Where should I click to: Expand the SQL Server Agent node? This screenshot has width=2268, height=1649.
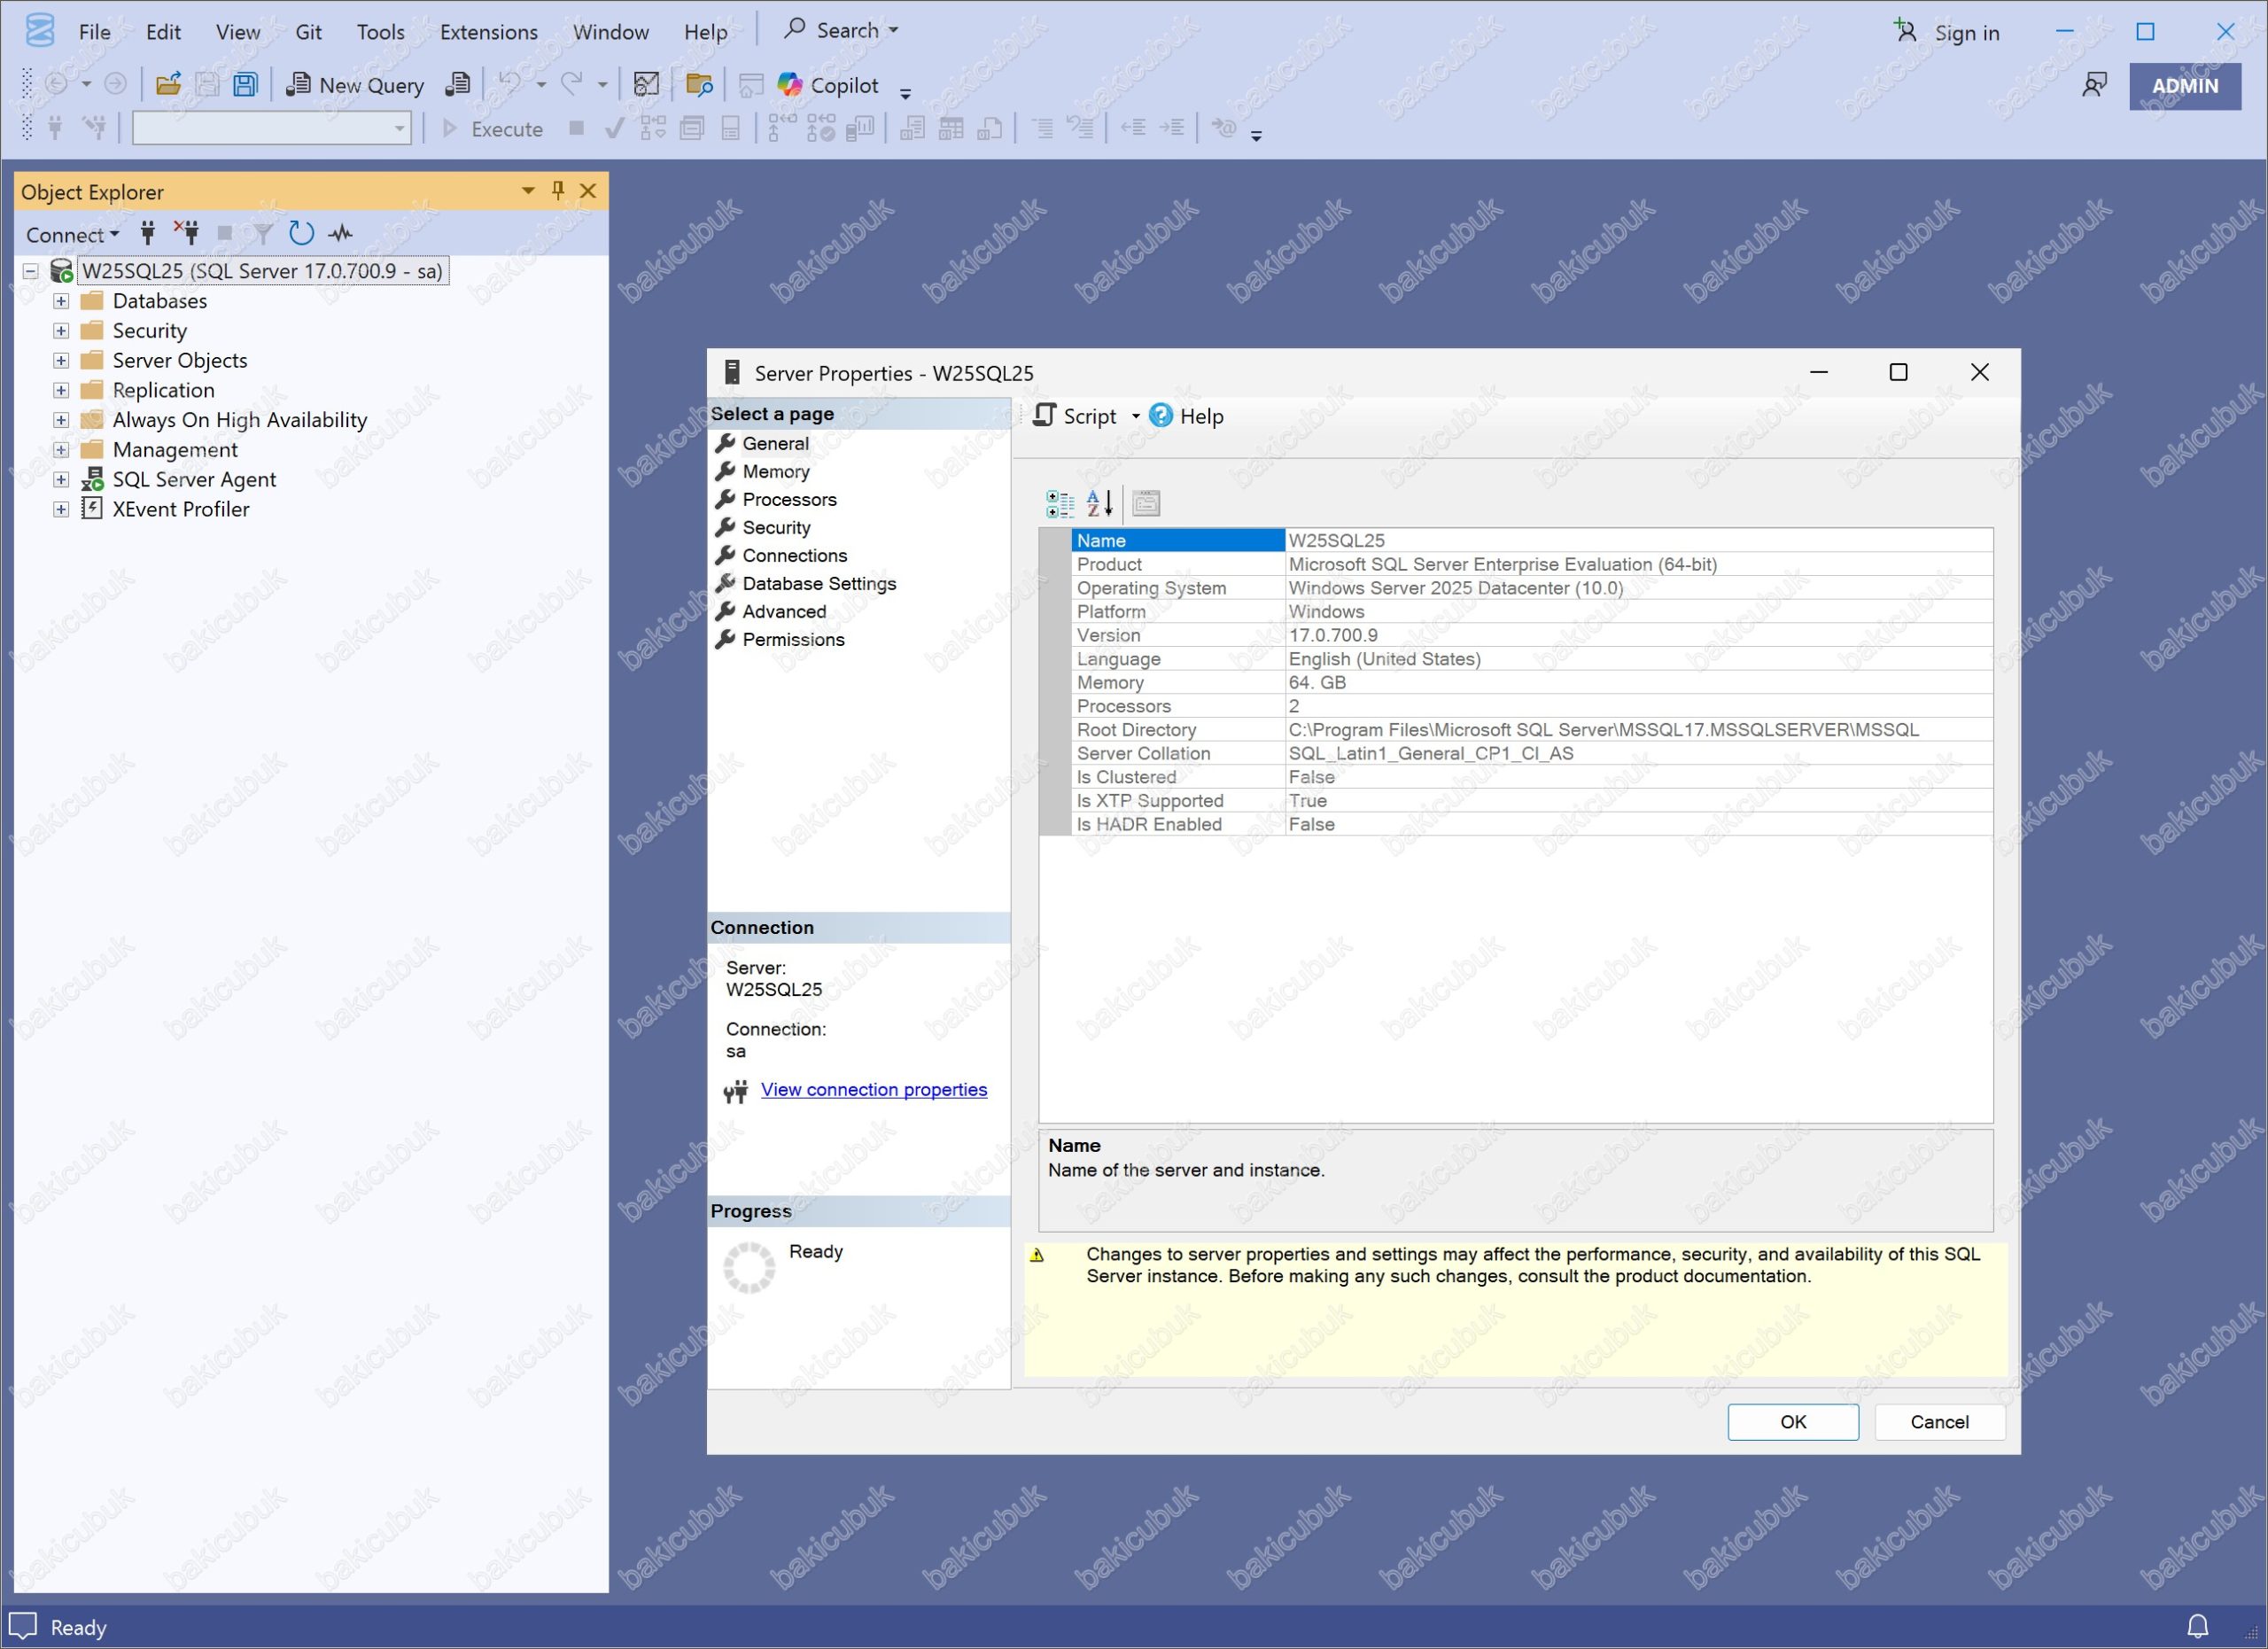pos(61,480)
